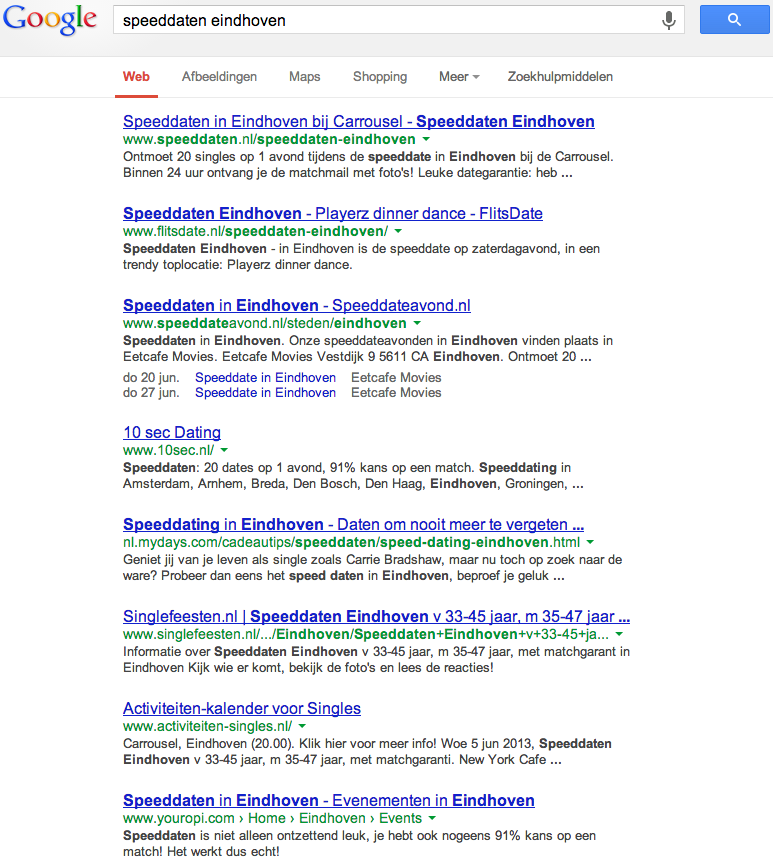Click snippet 'Informatie over Speeddaten Eindhoven v 33-45'
Viewport: 773px width, 857px height.
[376, 660]
